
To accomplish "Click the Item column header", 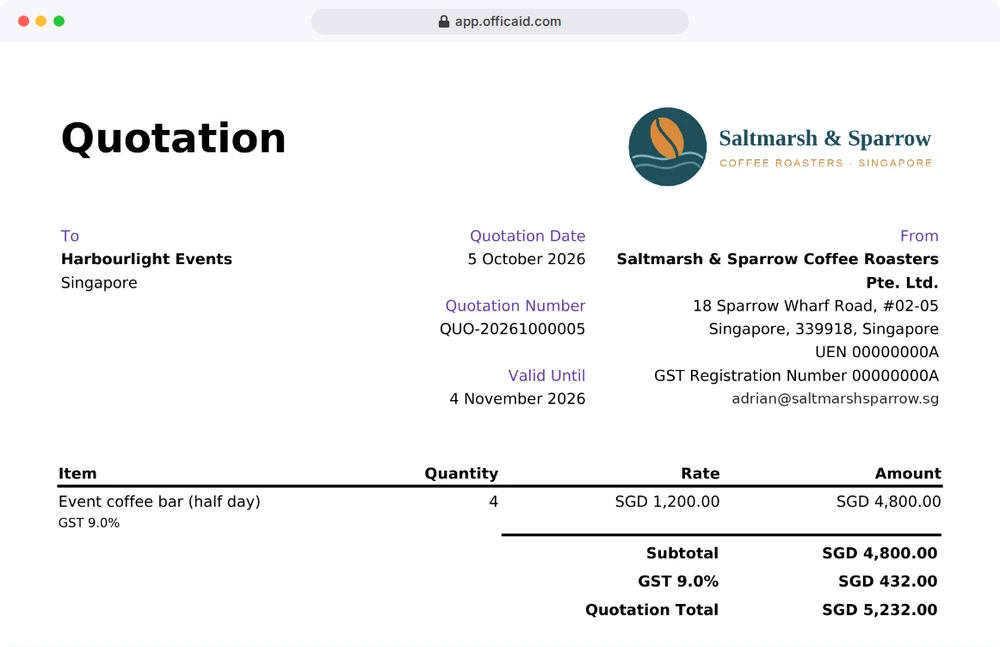I will pos(78,473).
